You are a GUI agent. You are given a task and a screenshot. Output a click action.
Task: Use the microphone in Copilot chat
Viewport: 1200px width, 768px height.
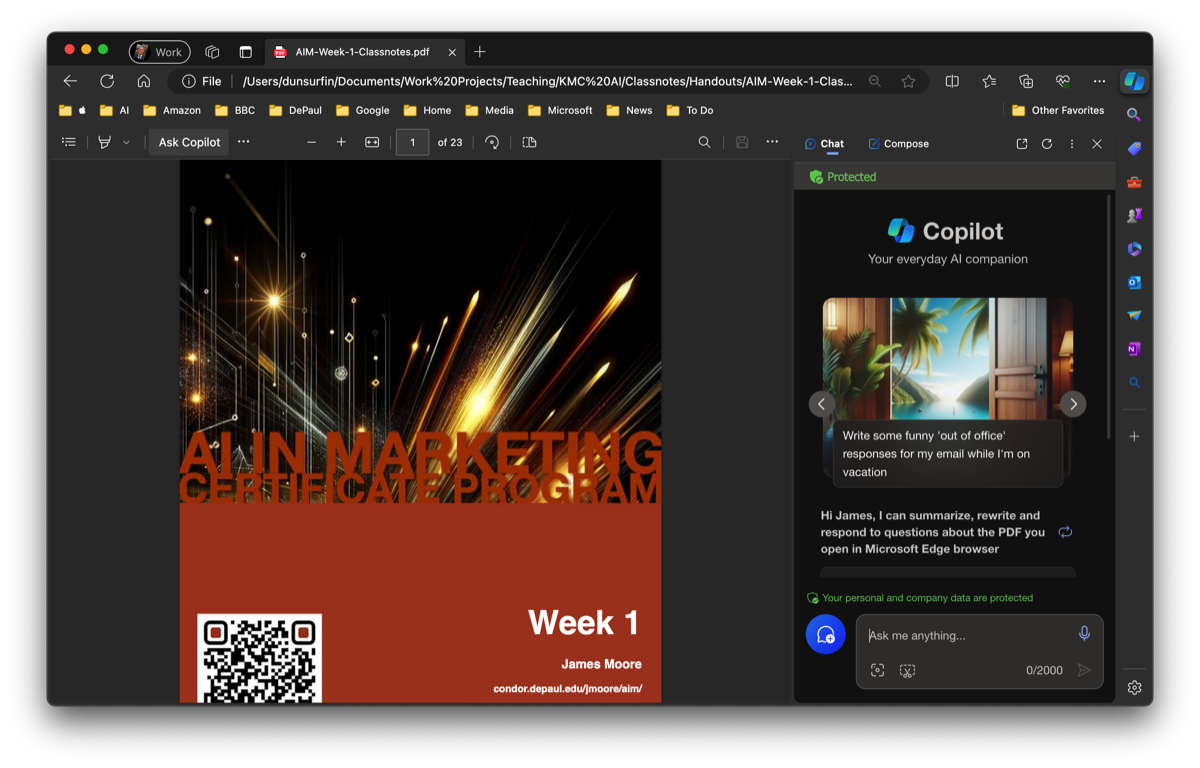click(1084, 634)
